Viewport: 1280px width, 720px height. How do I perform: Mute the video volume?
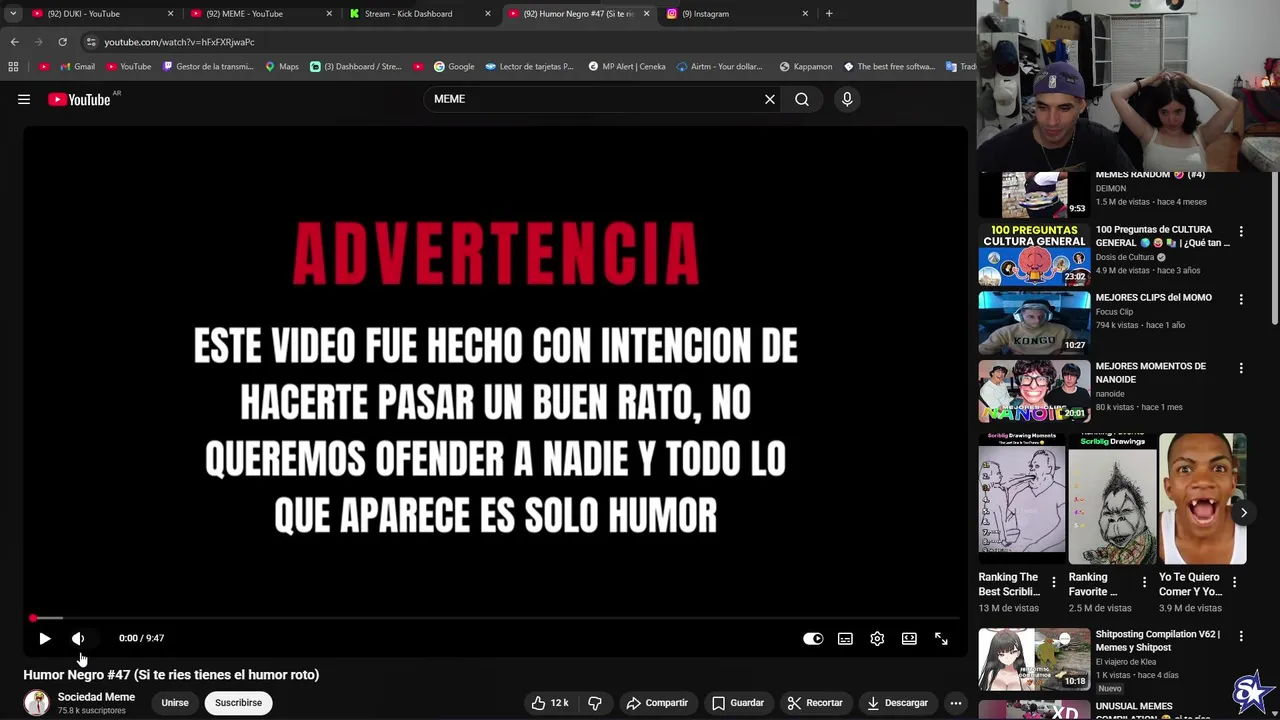click(x=78, y=638)
